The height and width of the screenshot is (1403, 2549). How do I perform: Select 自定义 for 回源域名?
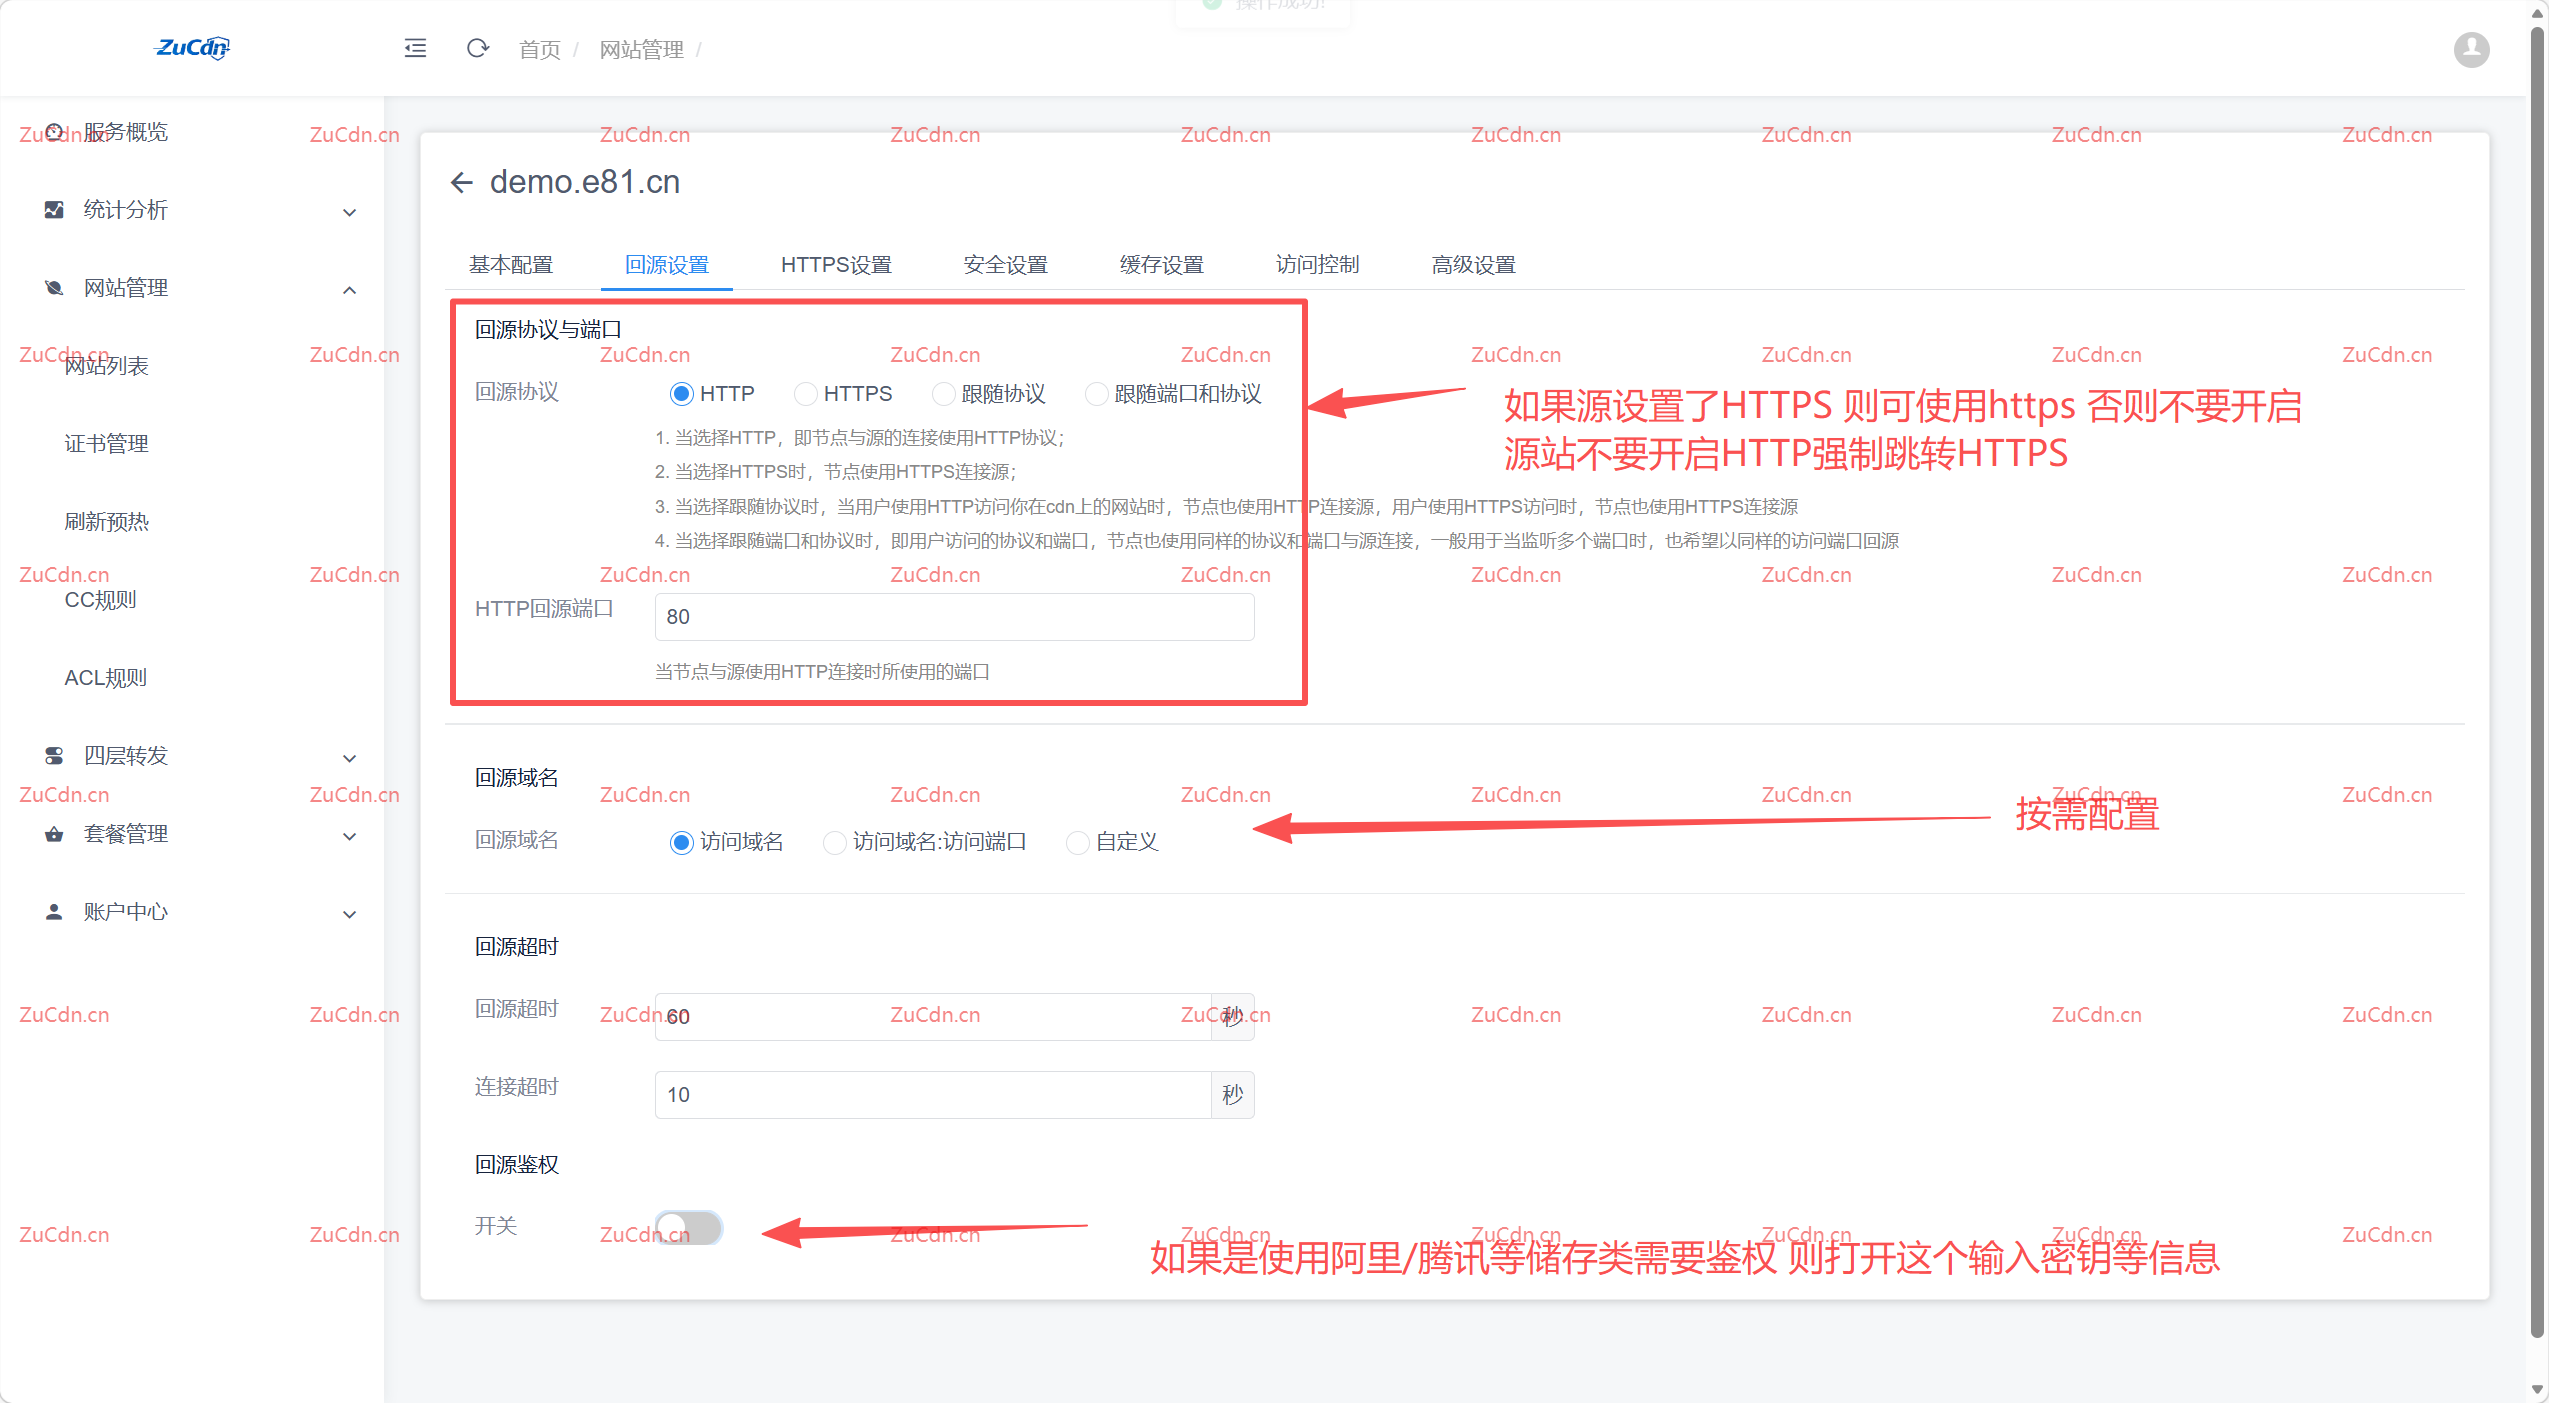(1077, 842)
